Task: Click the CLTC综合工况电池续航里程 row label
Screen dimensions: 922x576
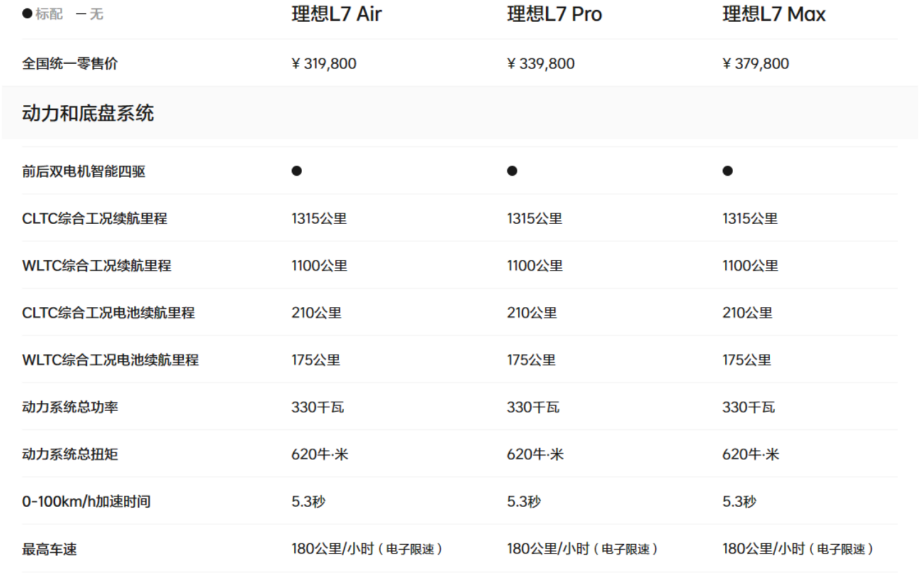Action: [x=108, y=313]
